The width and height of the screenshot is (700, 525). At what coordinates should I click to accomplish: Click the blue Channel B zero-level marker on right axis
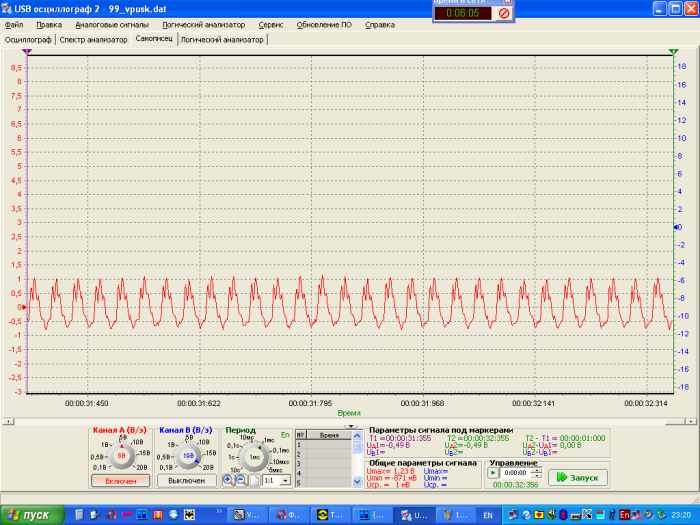tap(676, 227)
